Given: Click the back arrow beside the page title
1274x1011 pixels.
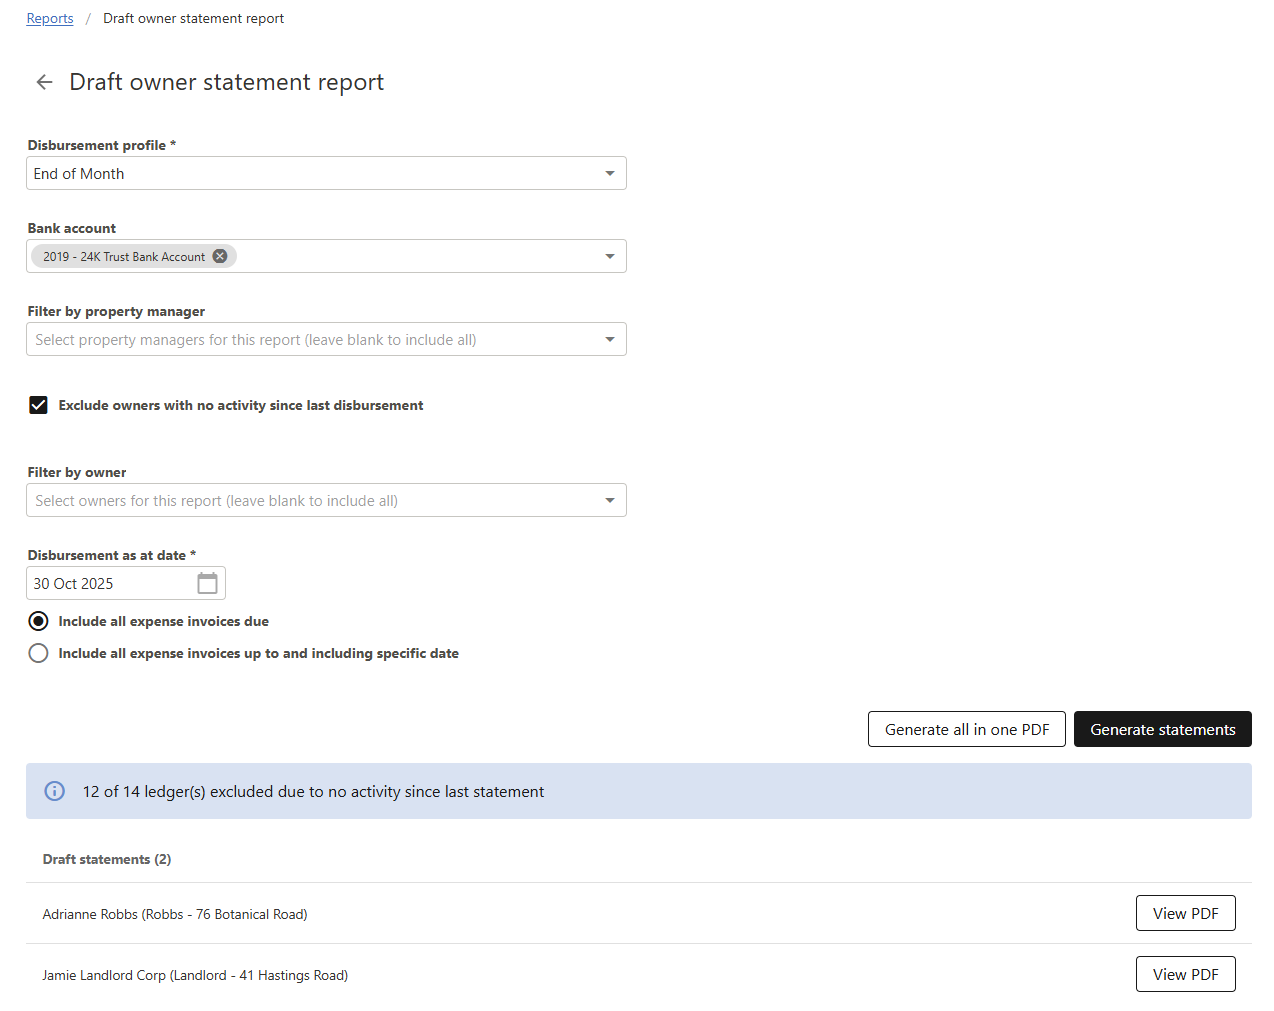Looking at the screenshot, I should coord(44,82).
